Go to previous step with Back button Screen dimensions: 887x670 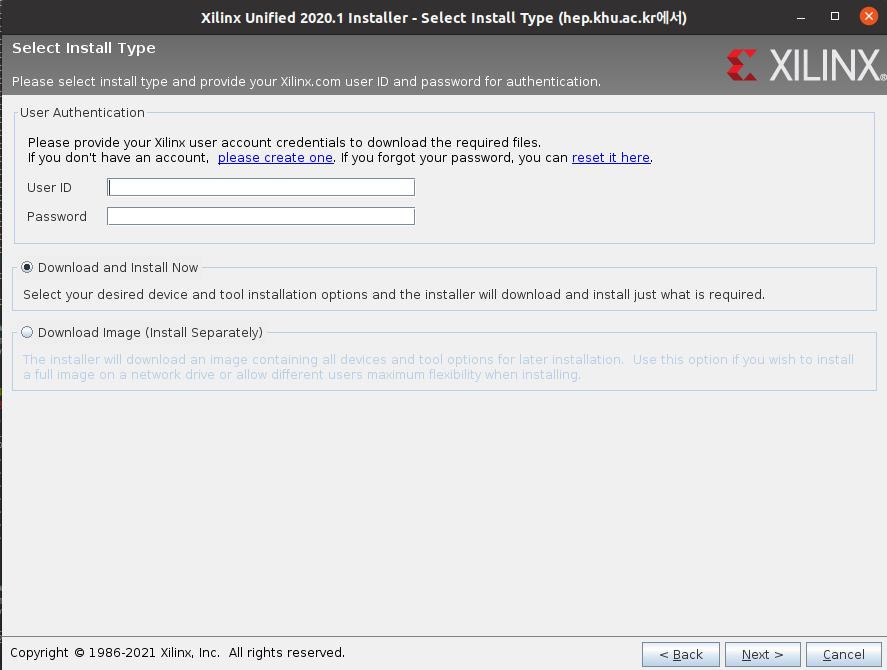click(680, 654)
